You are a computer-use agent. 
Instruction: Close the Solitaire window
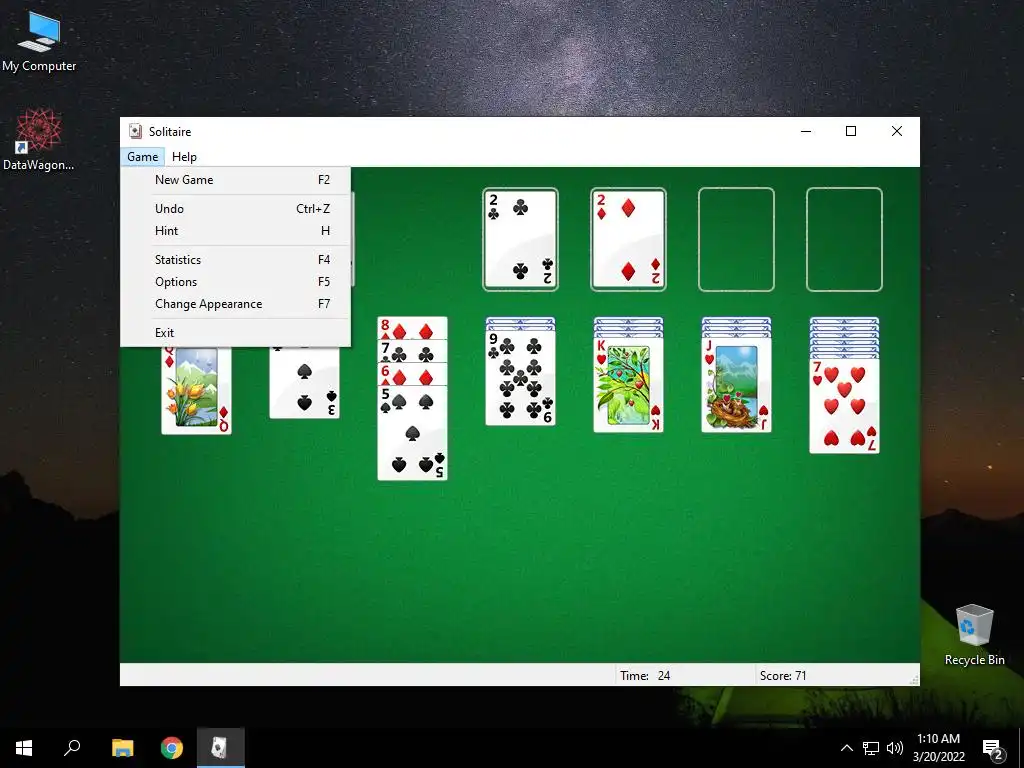point(897,131)
